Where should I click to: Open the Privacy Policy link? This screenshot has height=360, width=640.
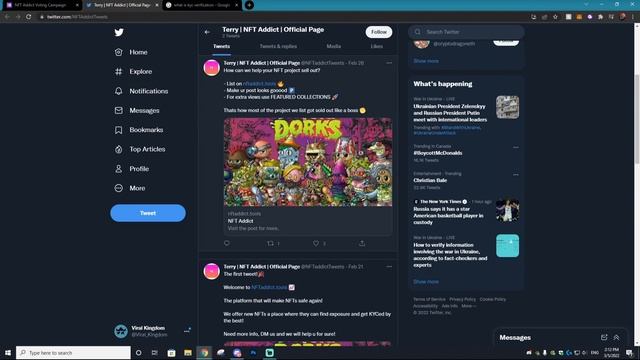[462, 299]
